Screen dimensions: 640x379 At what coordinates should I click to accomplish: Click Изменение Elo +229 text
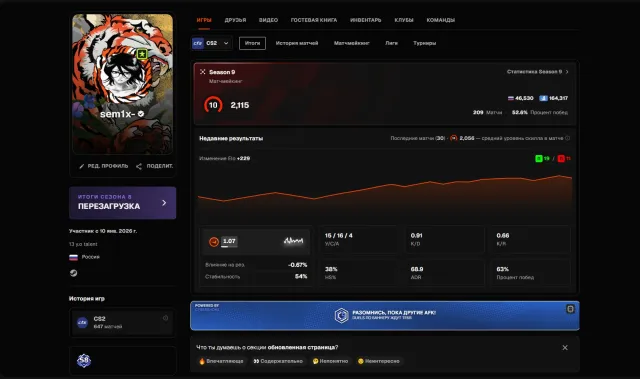point(224,158)
